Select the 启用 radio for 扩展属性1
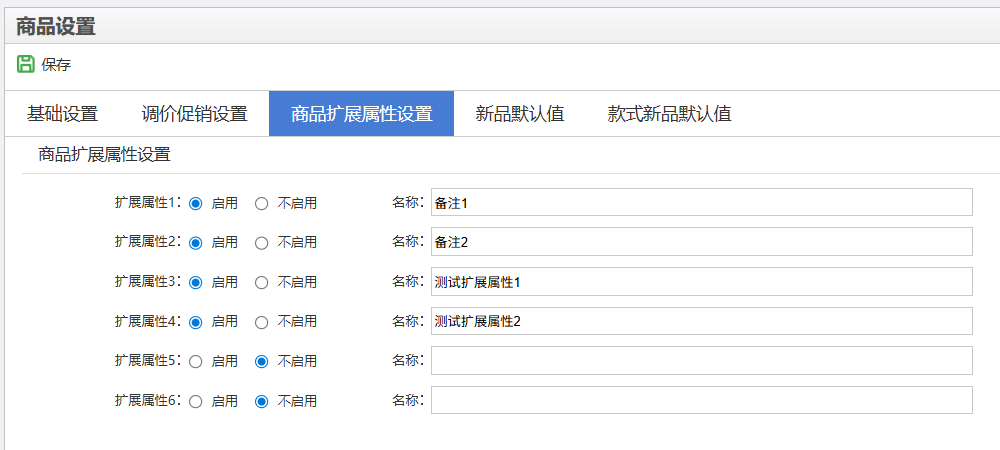This screenshot has width=1000, height=450. tap(196, 203)
